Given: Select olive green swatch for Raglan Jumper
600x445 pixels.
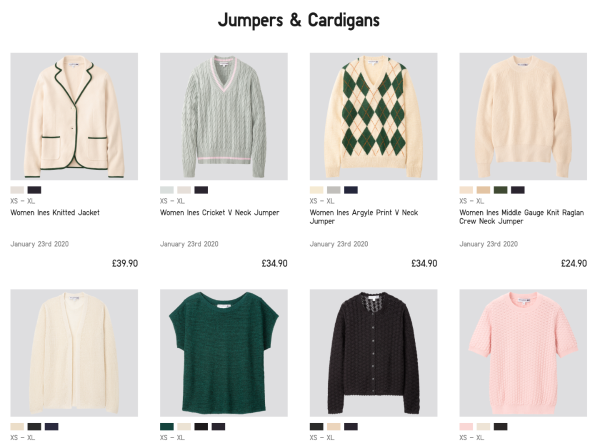Looking at the screenshot, I should (501, 190).
